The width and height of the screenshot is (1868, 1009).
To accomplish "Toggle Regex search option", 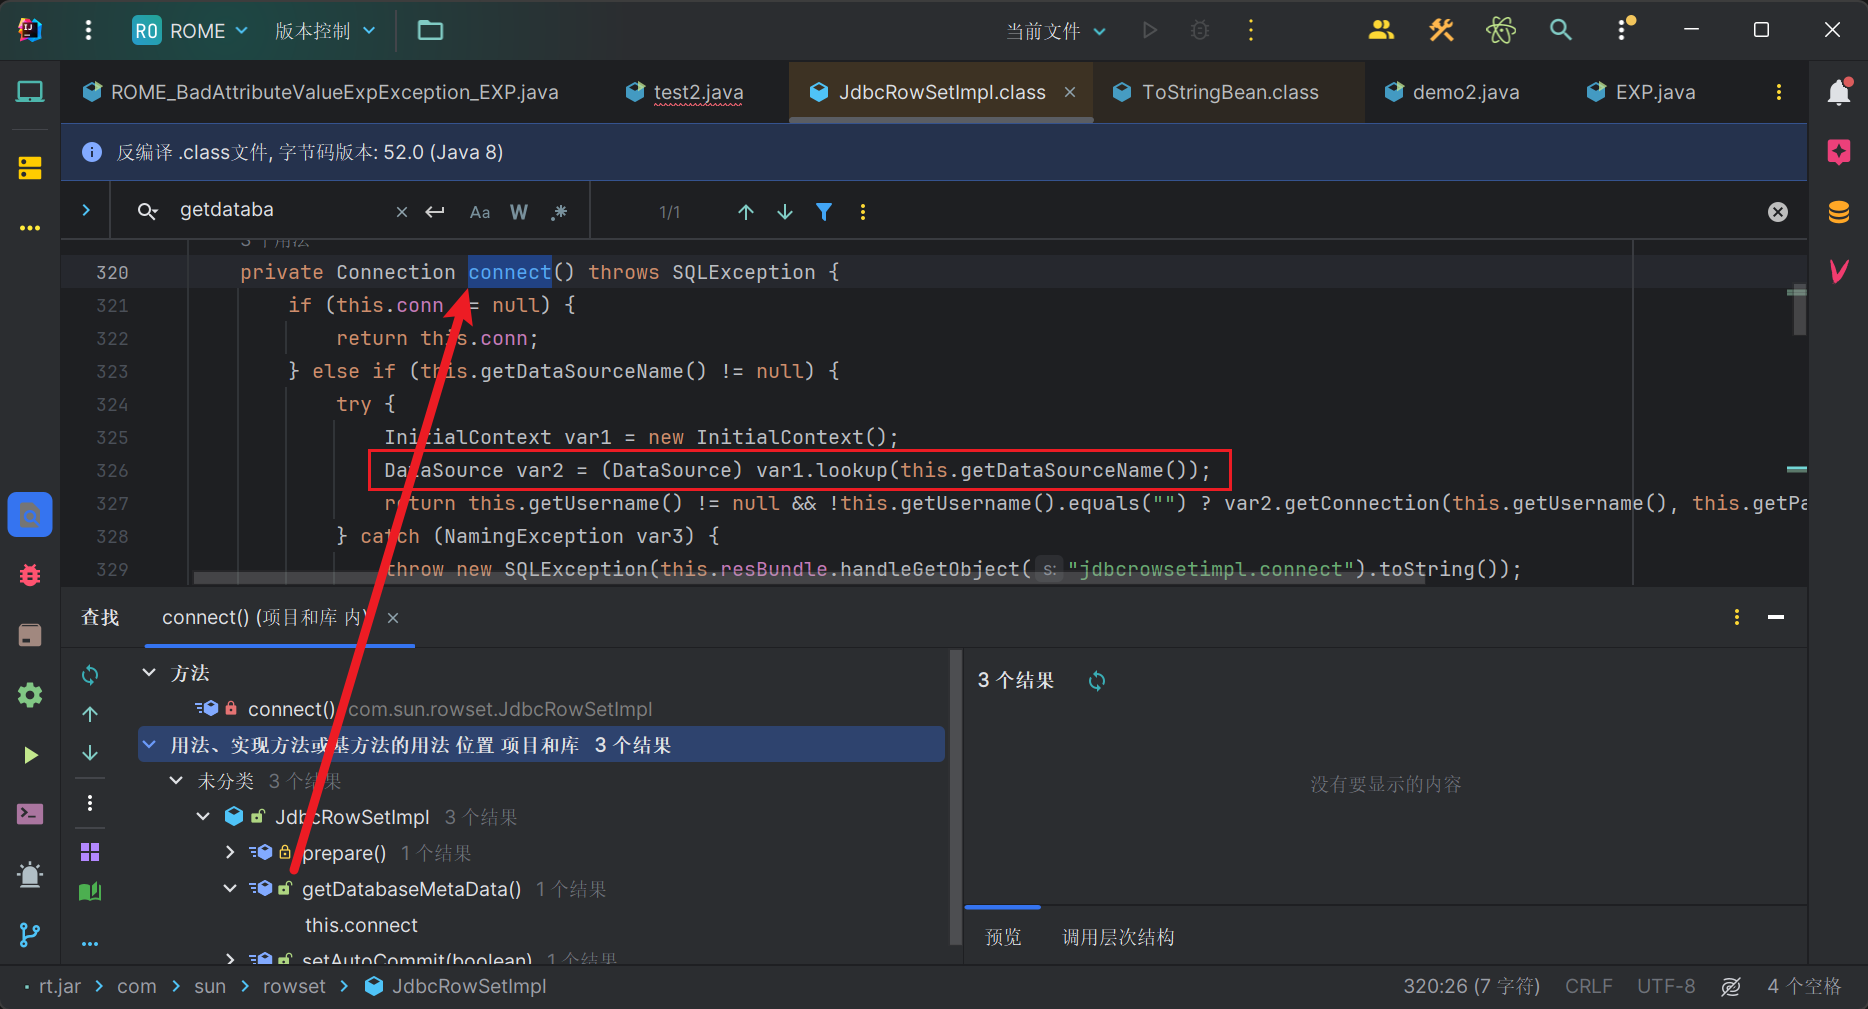I will point(559,212).
